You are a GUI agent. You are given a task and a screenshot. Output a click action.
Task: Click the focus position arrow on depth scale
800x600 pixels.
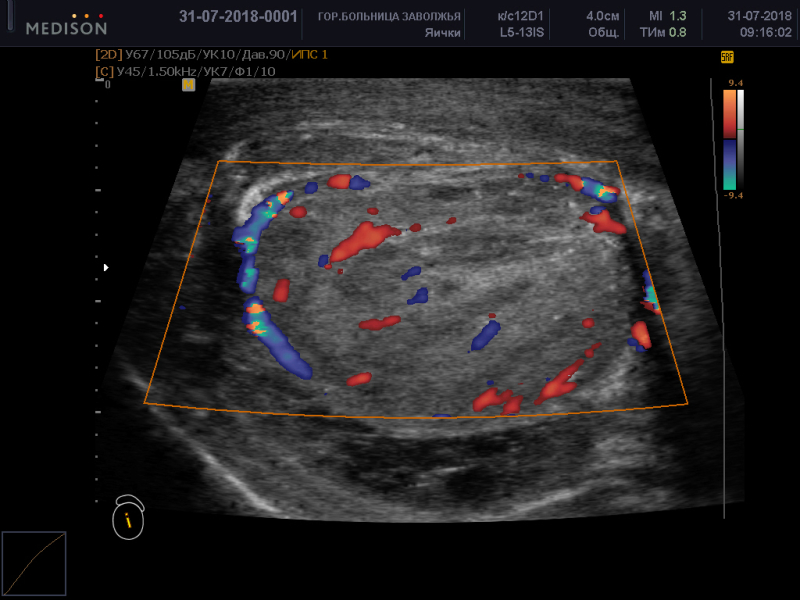[106, 267]
